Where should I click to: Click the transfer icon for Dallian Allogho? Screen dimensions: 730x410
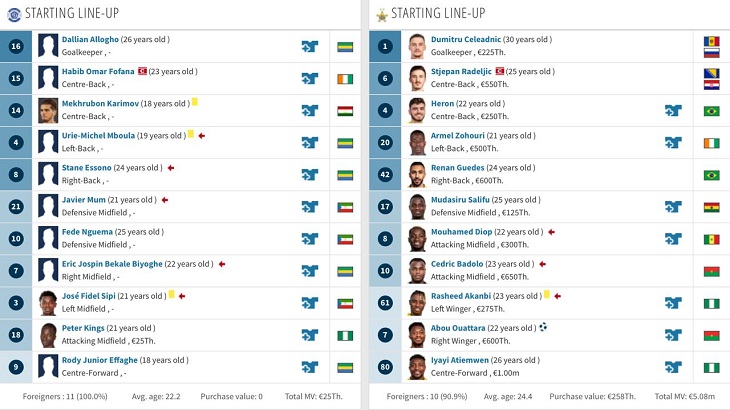tap(310, 47)
